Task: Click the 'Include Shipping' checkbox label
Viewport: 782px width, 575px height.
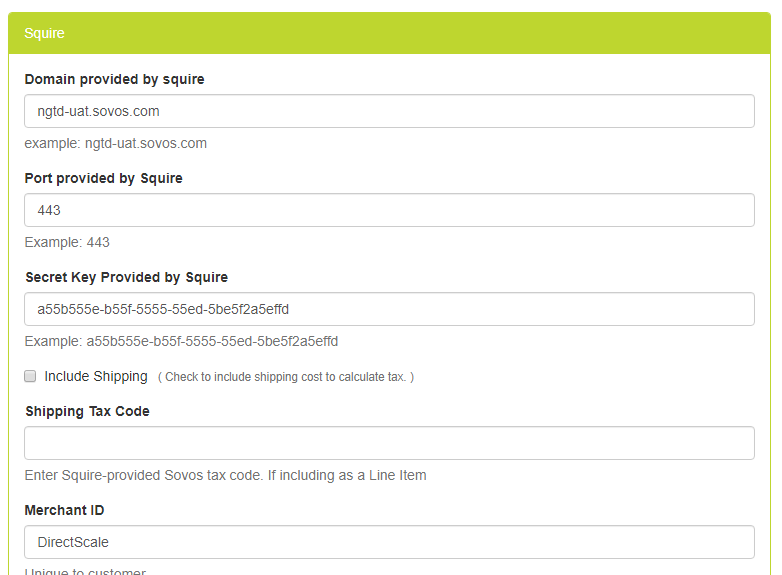Action: pyautogui.click(x=96, y=376)
